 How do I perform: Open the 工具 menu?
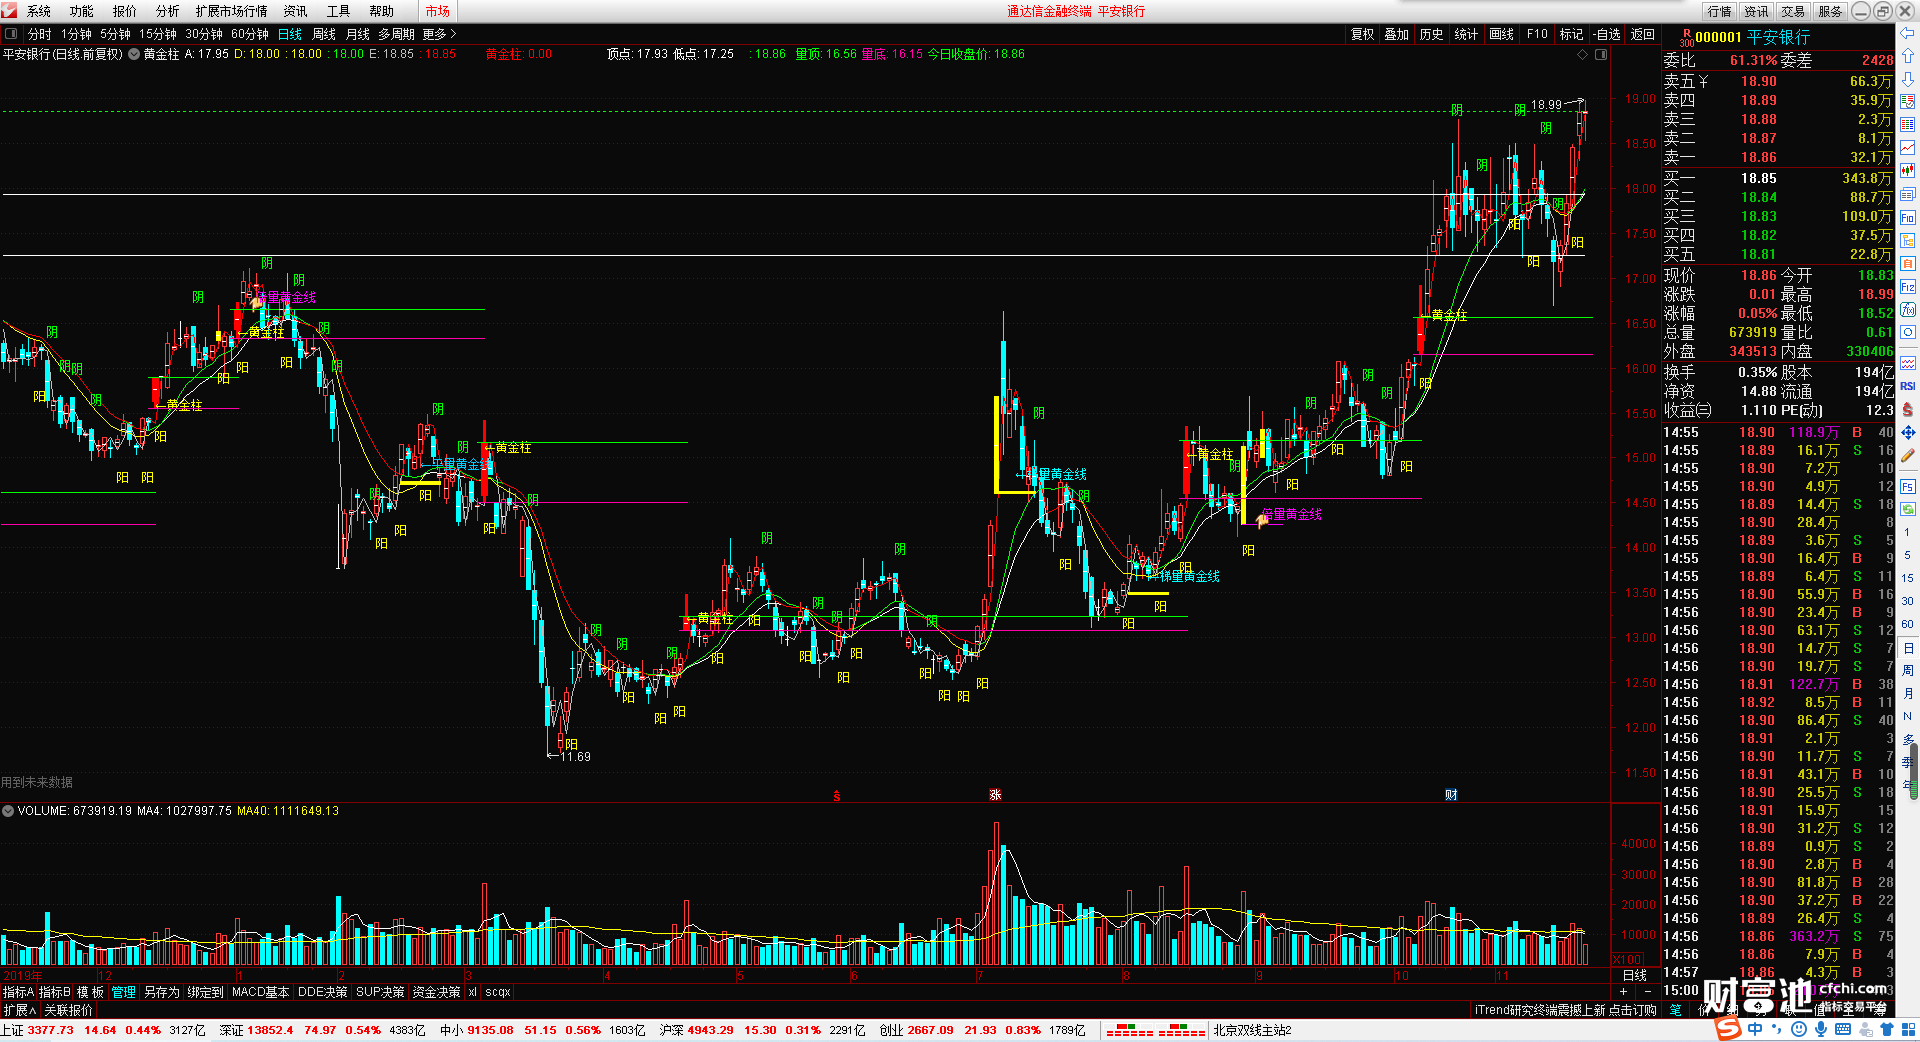[x=339, y=11]
